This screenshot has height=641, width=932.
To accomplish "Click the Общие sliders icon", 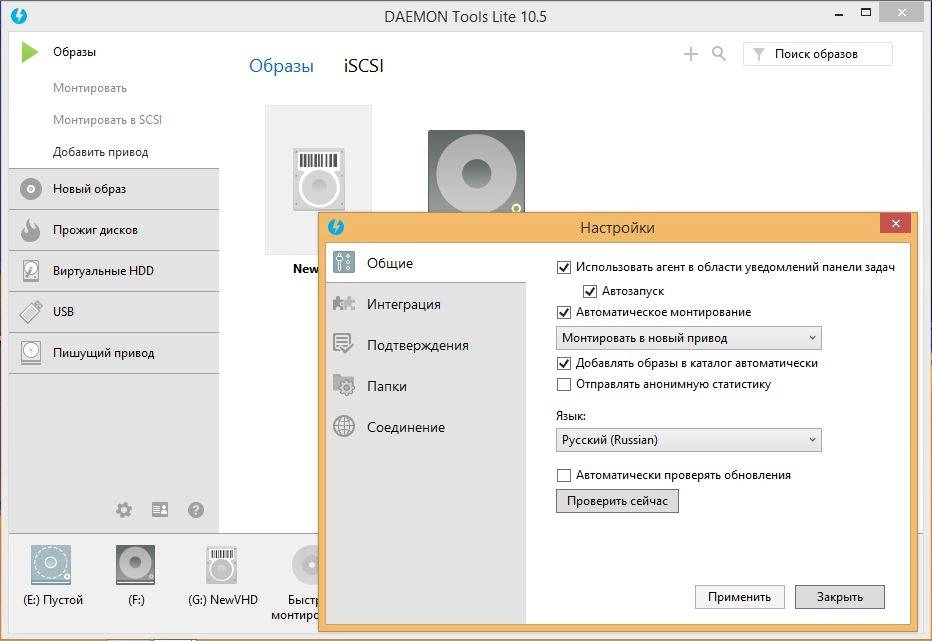I will (344, 262).
